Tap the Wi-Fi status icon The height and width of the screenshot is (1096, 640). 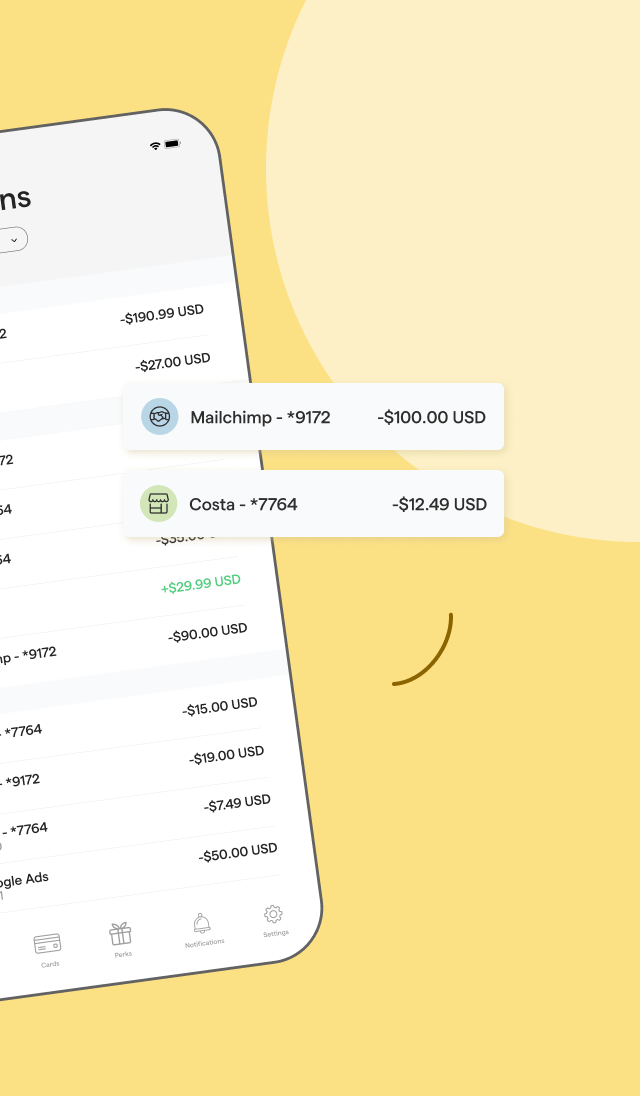(155, 145)
